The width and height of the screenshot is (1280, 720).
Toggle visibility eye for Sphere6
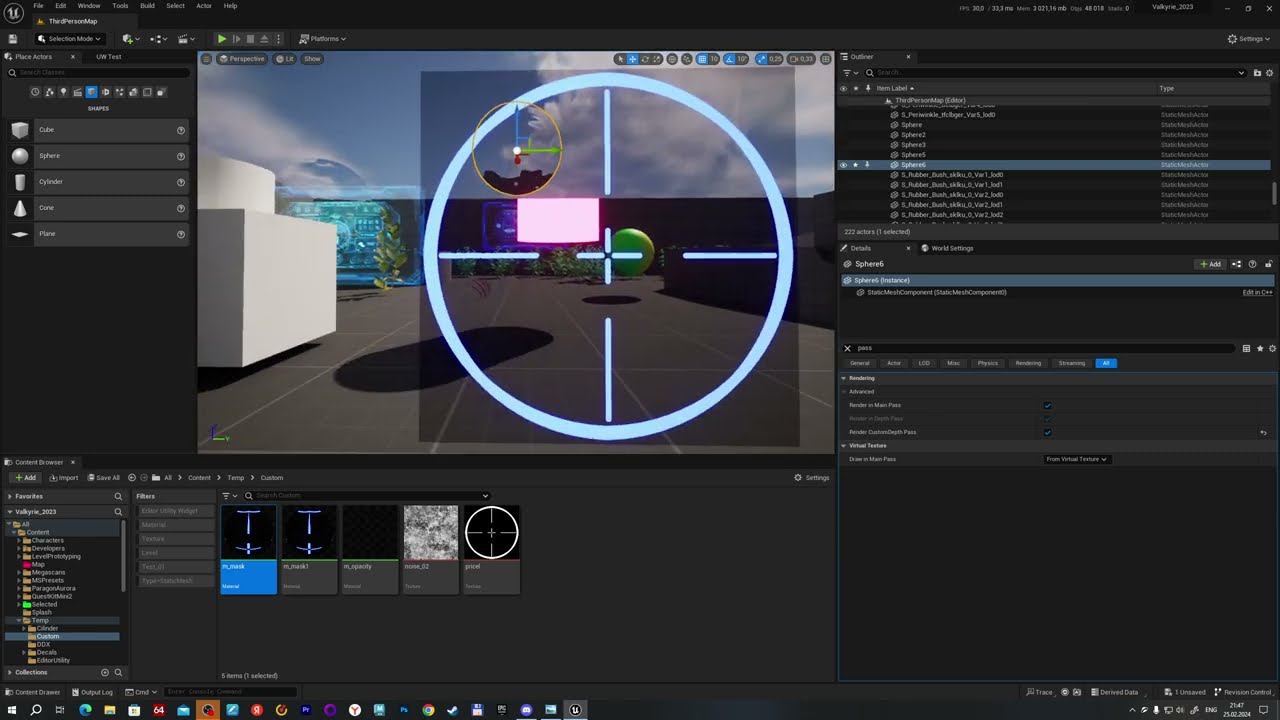843,165
